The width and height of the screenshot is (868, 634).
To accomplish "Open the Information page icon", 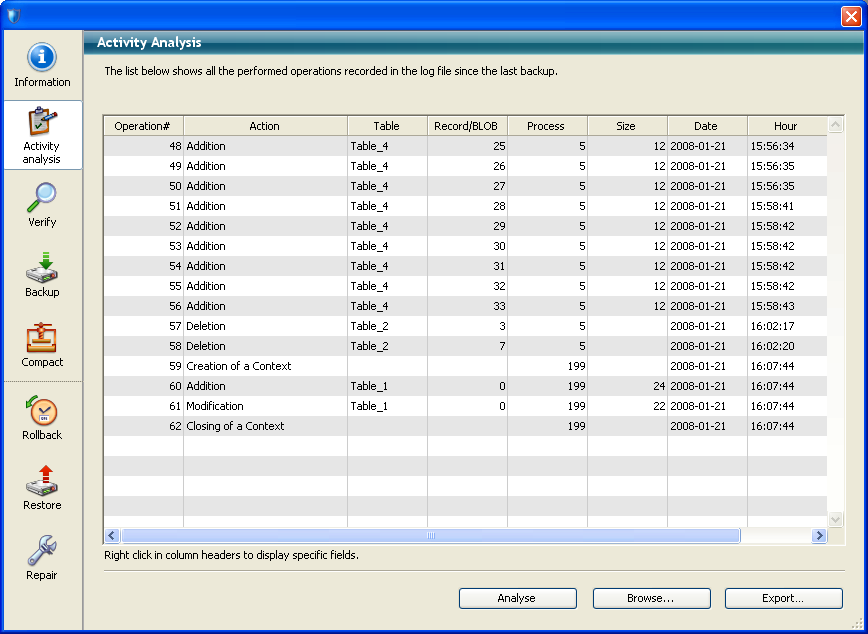I will [42, 58].
